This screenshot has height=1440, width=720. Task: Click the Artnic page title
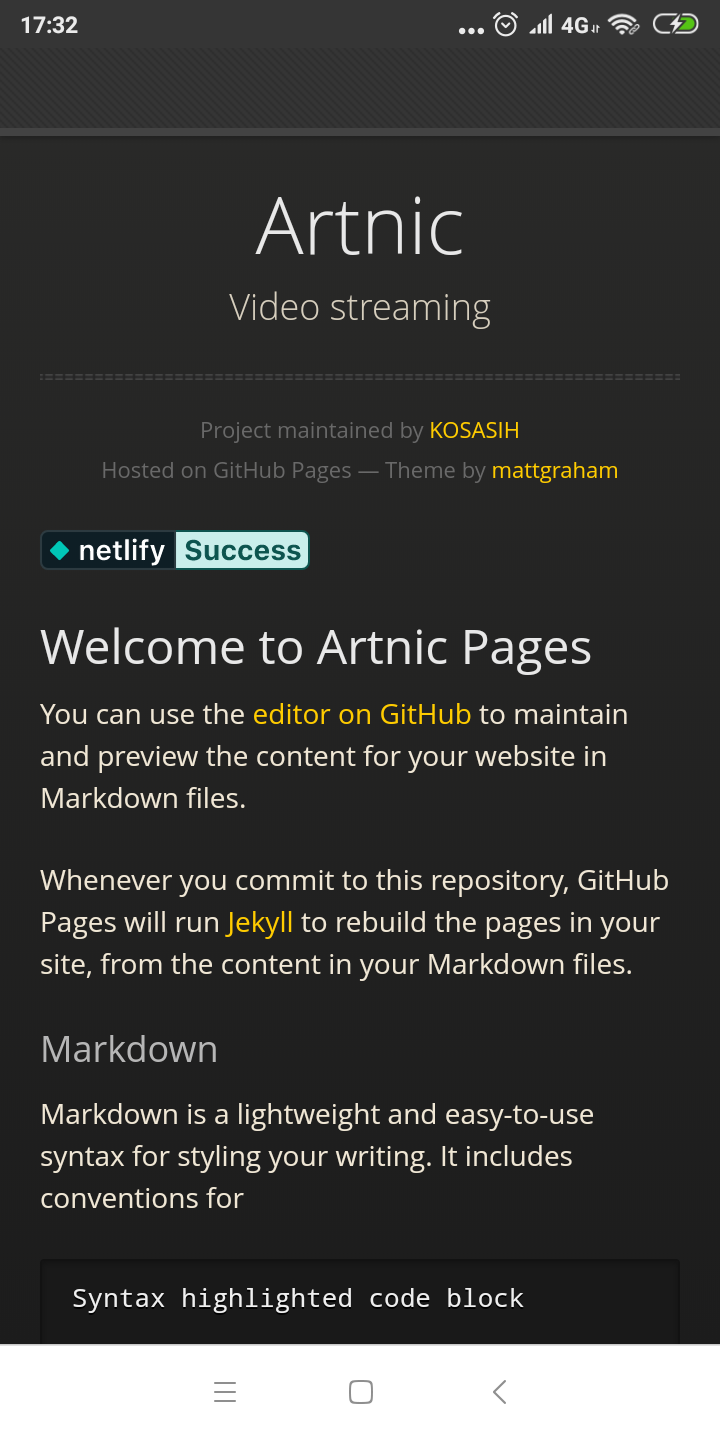(x=360, y=227)
